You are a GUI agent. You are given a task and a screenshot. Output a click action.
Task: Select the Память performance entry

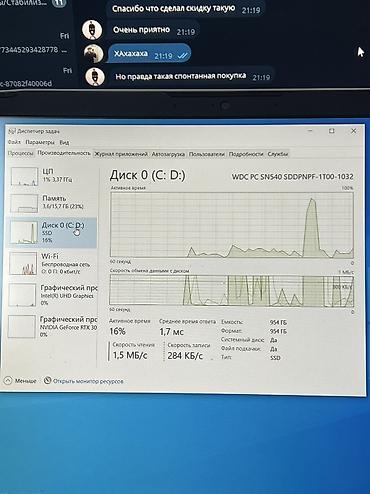pyautogui.click(x=52, y=203)
